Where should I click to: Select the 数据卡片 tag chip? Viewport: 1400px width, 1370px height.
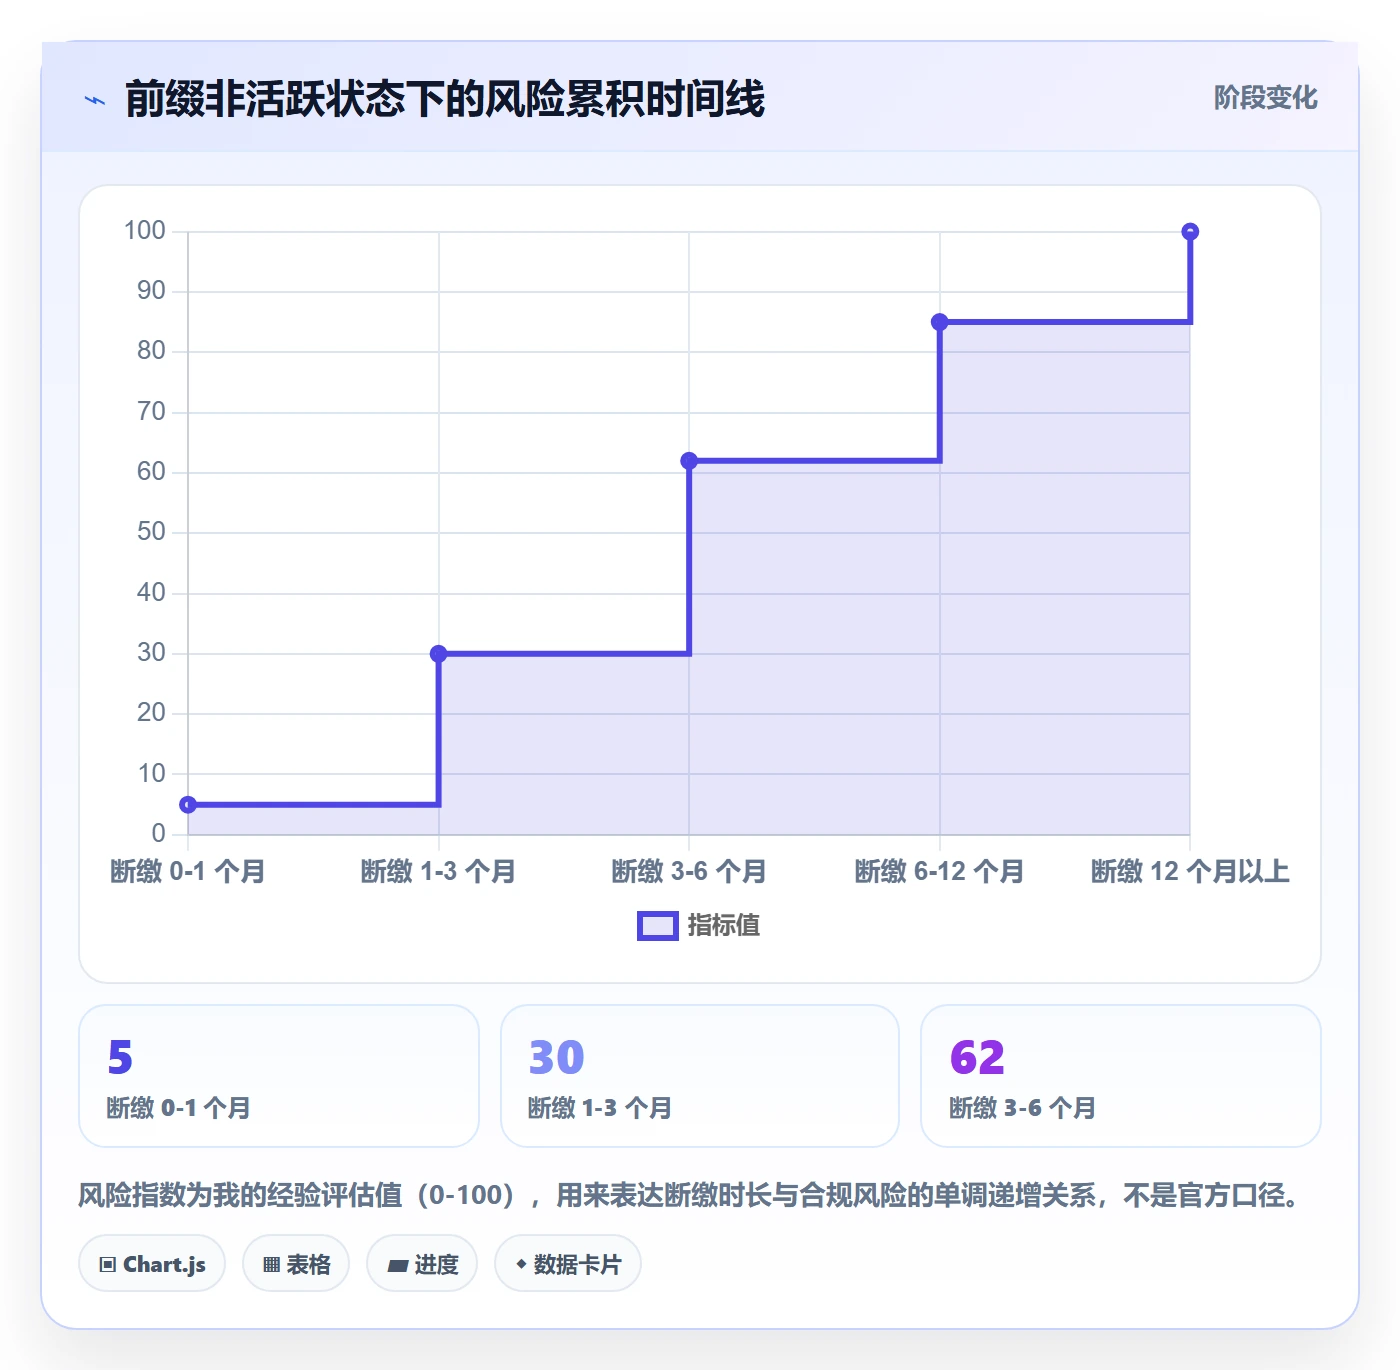click(x=568, y=1264)
